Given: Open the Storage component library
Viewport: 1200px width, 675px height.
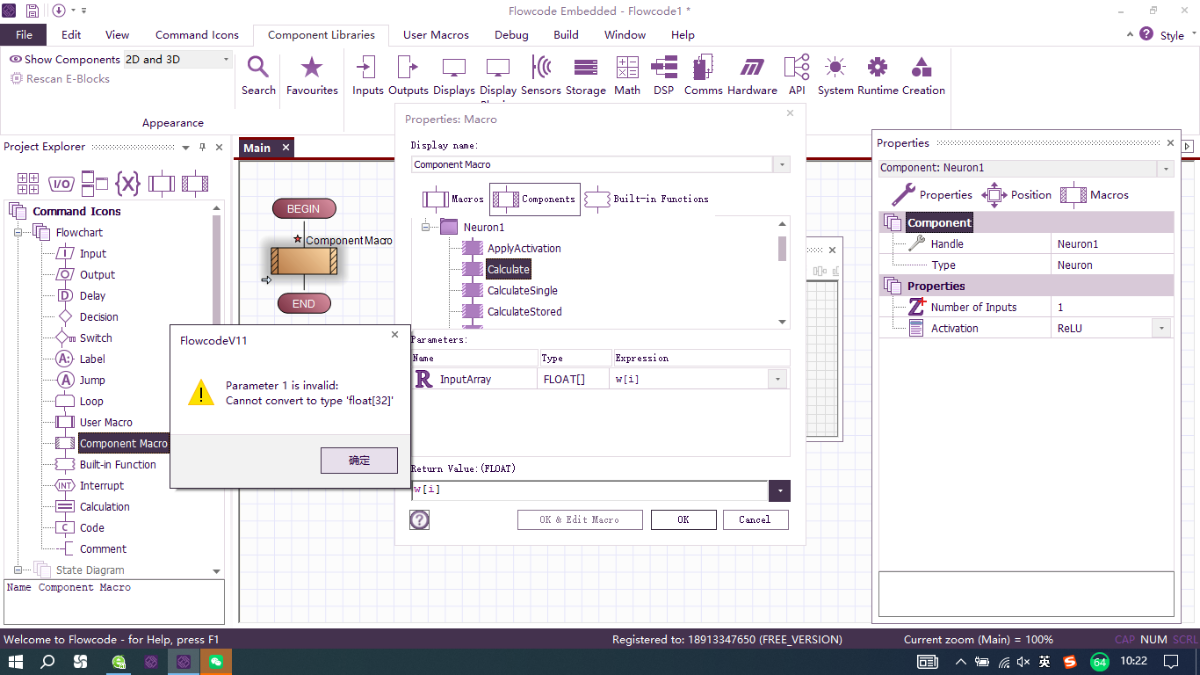Looking at the screenshot, I should (586, 77).
